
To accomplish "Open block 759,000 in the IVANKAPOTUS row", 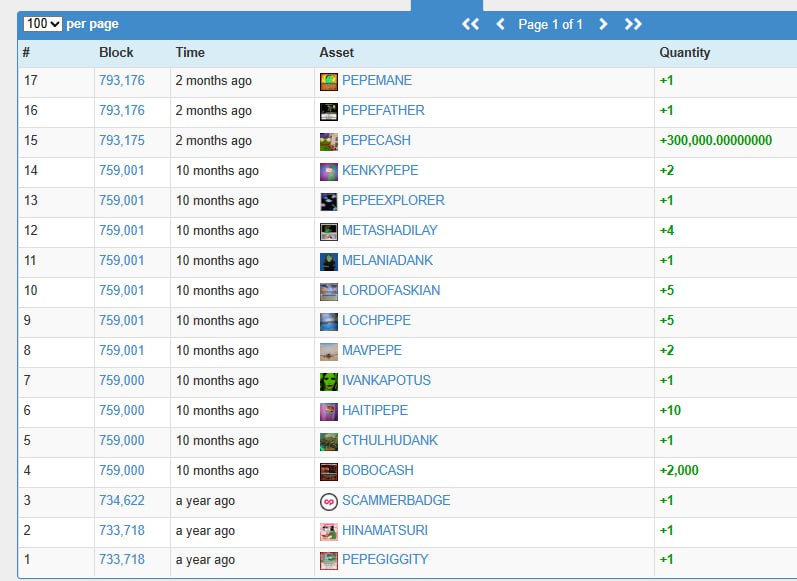I will tap(122, 380).
